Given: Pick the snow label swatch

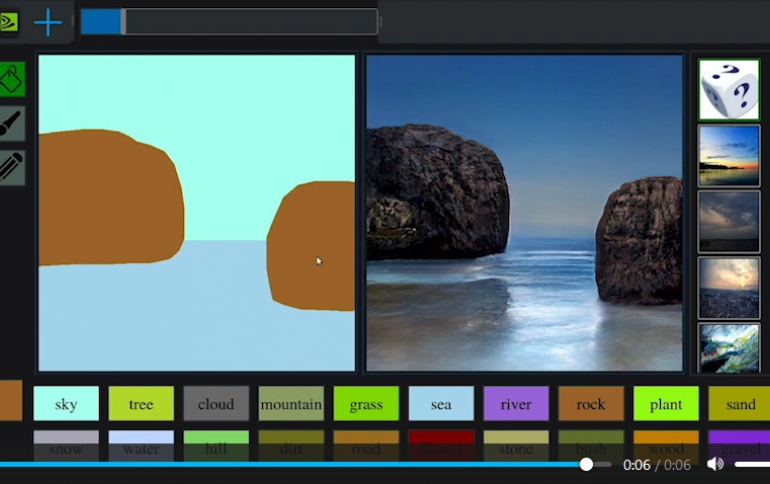Looking at the screenshot, I should pos(66,445).
